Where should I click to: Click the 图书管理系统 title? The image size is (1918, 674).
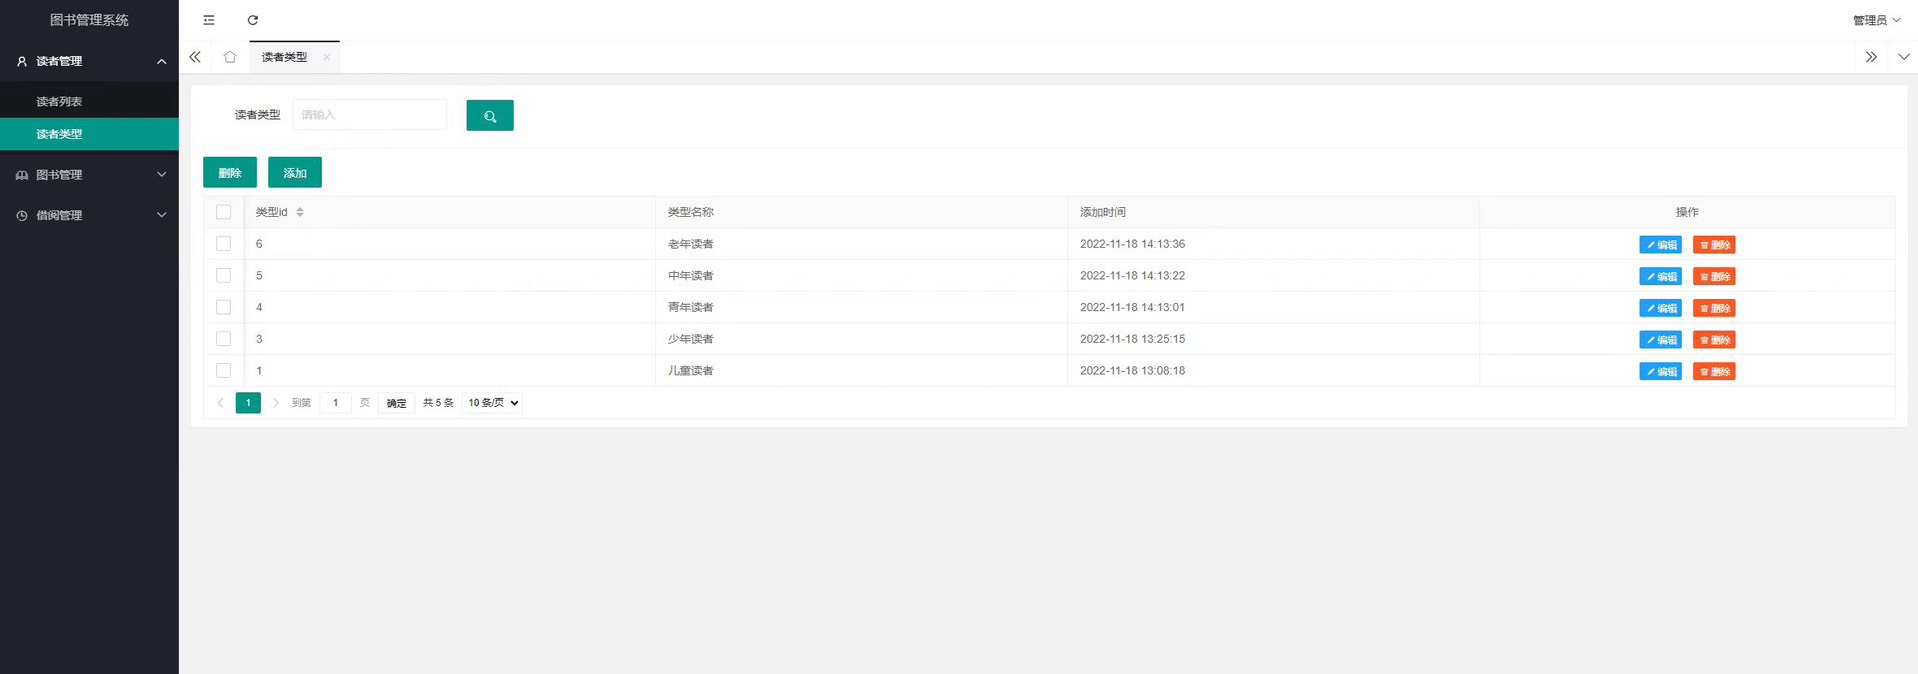click(89, 20)
